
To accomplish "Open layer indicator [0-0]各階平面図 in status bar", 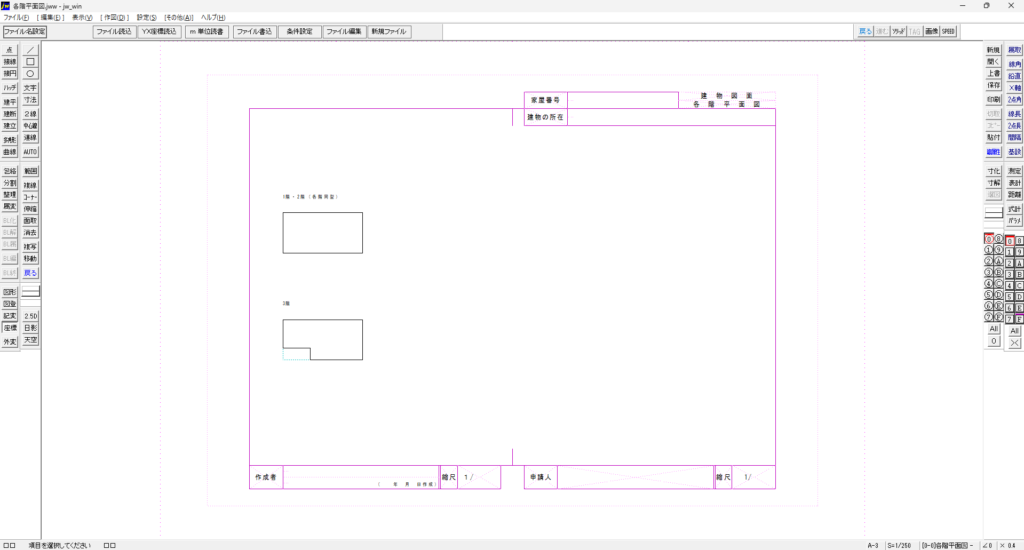I will click(x=948, y=545).
